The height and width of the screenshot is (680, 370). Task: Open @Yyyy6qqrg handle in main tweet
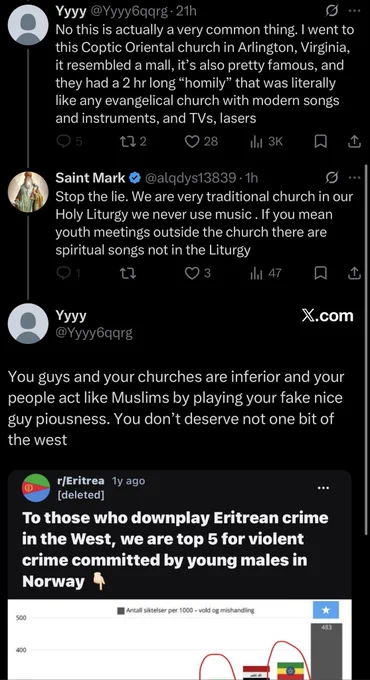(94, 333)
